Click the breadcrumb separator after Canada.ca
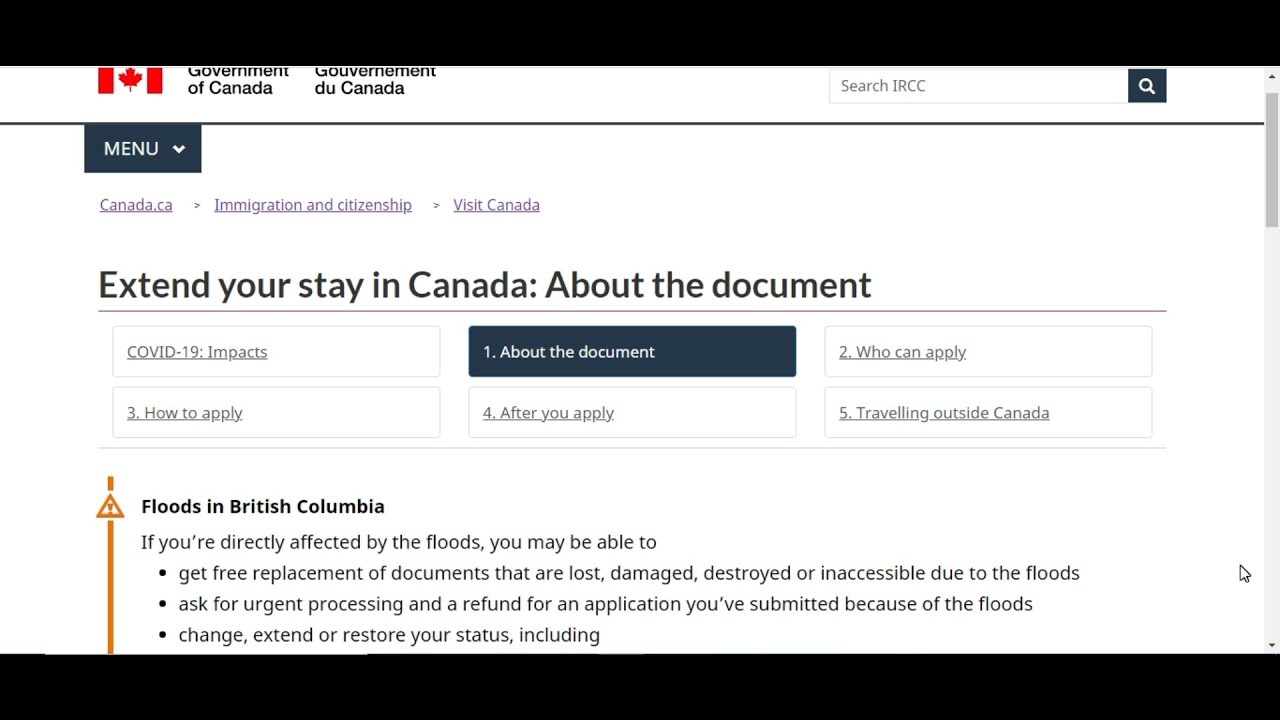Screen dimensions: 1280x720 196,205
